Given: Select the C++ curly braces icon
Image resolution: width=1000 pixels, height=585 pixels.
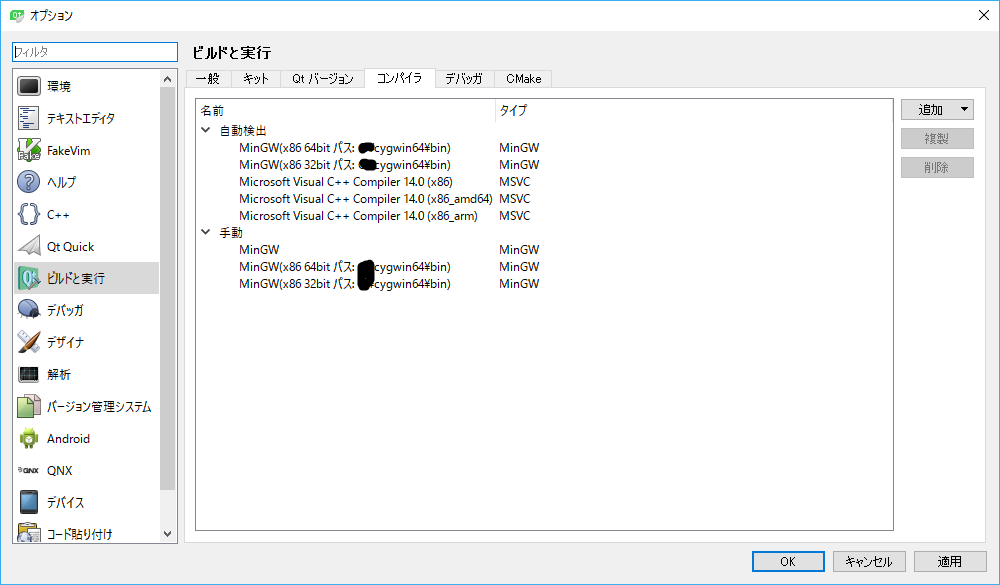Looking at the screenshot, I should [29, 214].
